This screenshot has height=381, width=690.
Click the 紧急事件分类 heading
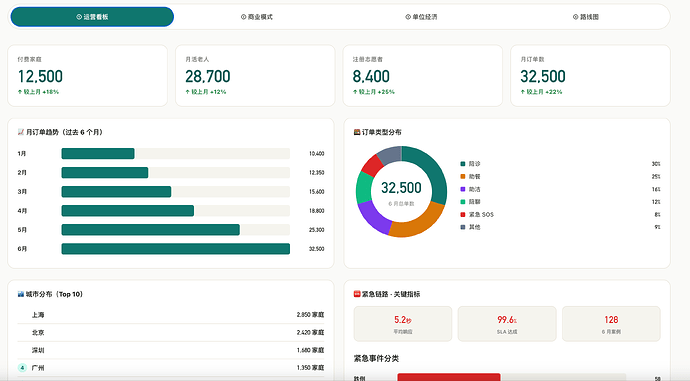[376, 359]
